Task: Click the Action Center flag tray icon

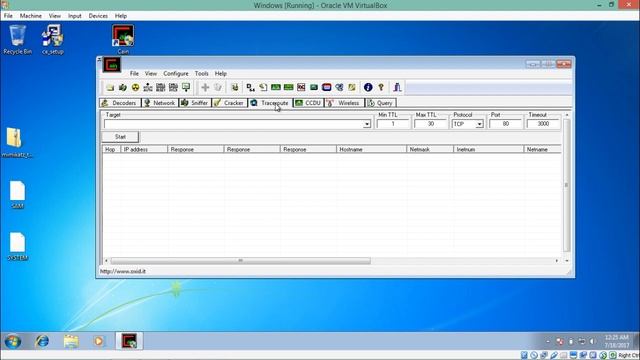Action: pos(560,341)
